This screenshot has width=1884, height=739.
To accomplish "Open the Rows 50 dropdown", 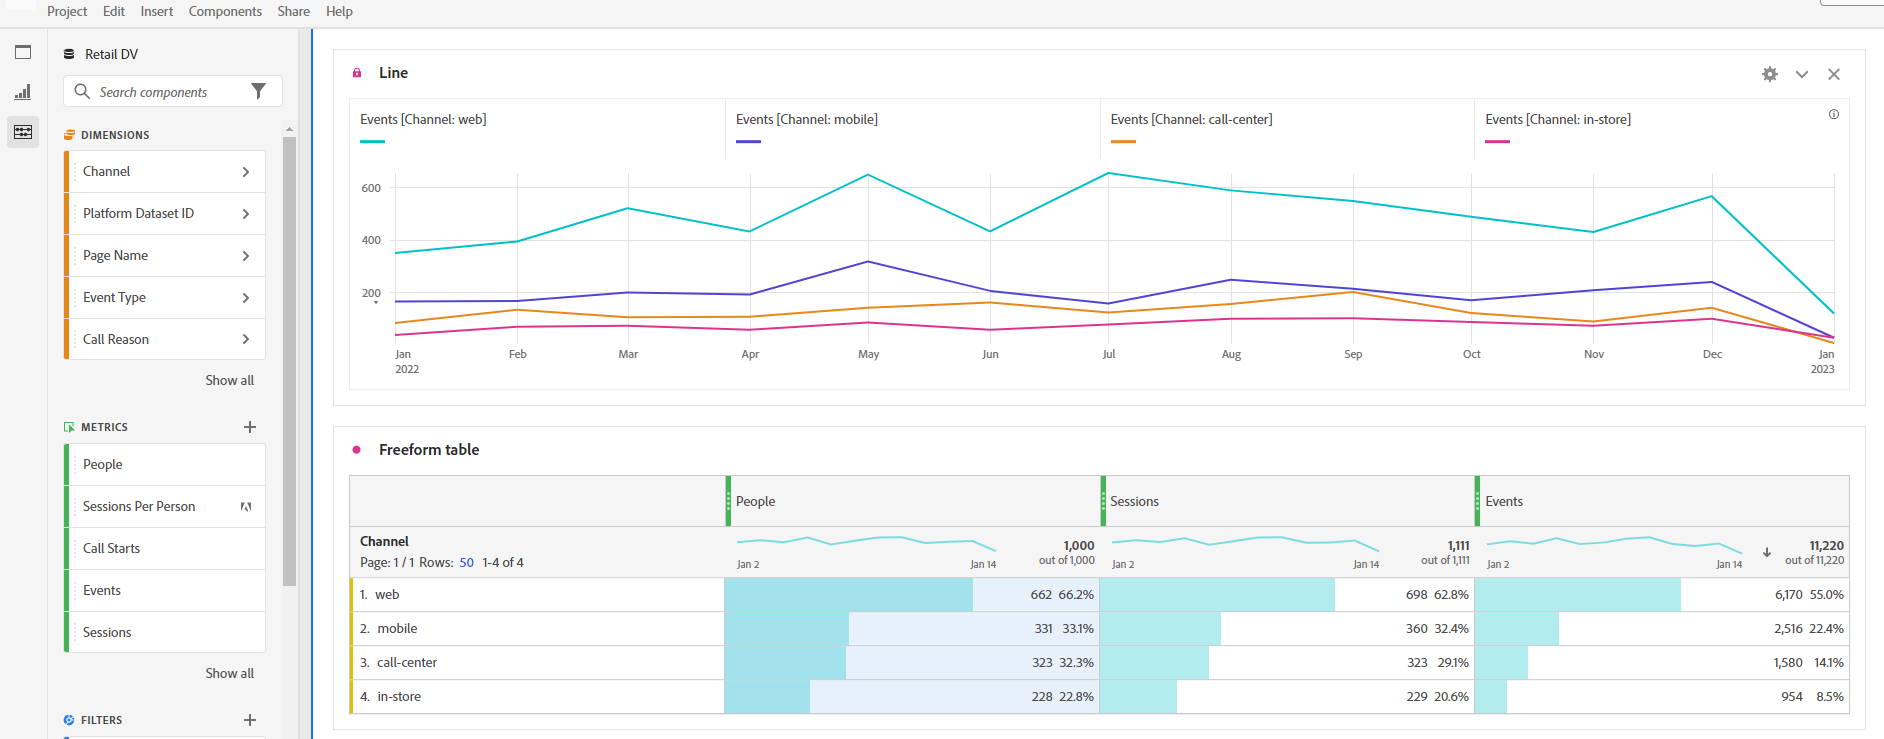I will click(x=467, y=563).
